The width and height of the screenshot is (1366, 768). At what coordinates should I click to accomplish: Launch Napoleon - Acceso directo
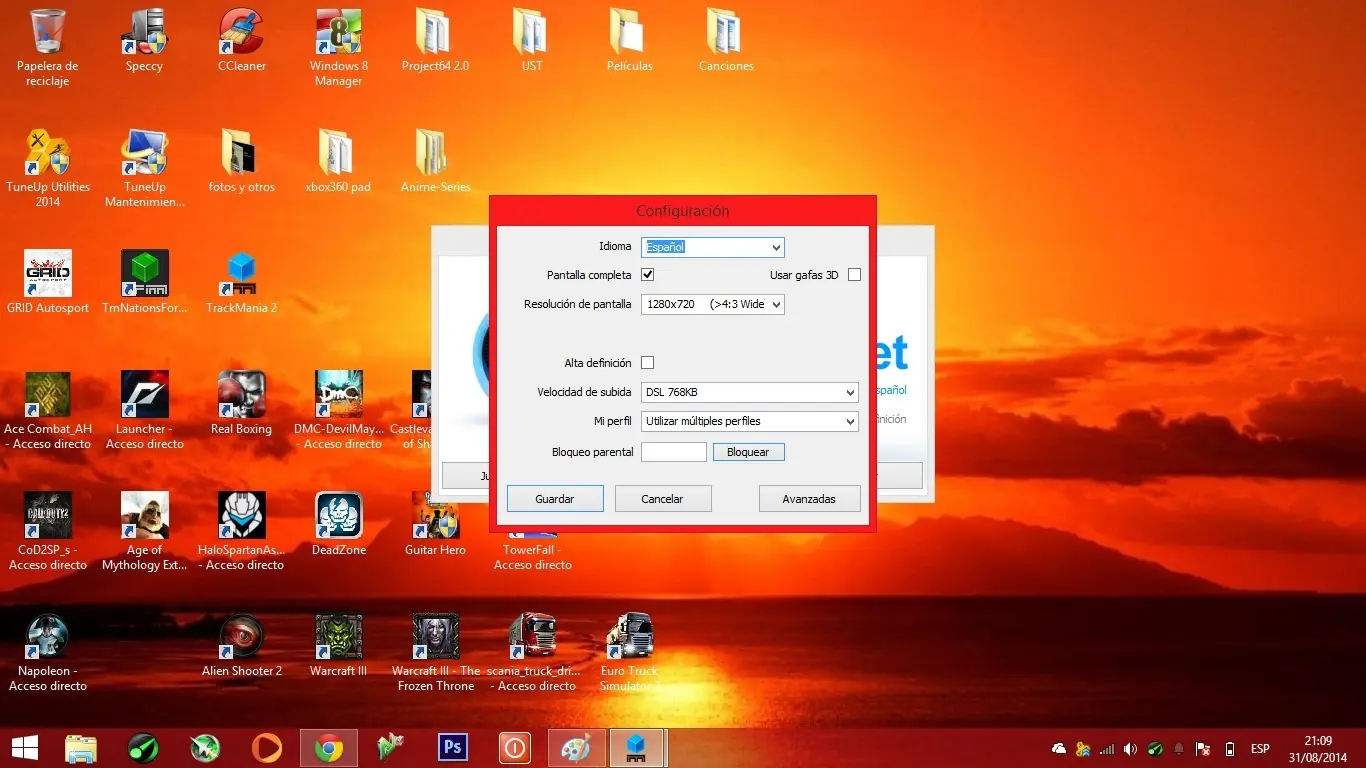[x=48, y=652]
